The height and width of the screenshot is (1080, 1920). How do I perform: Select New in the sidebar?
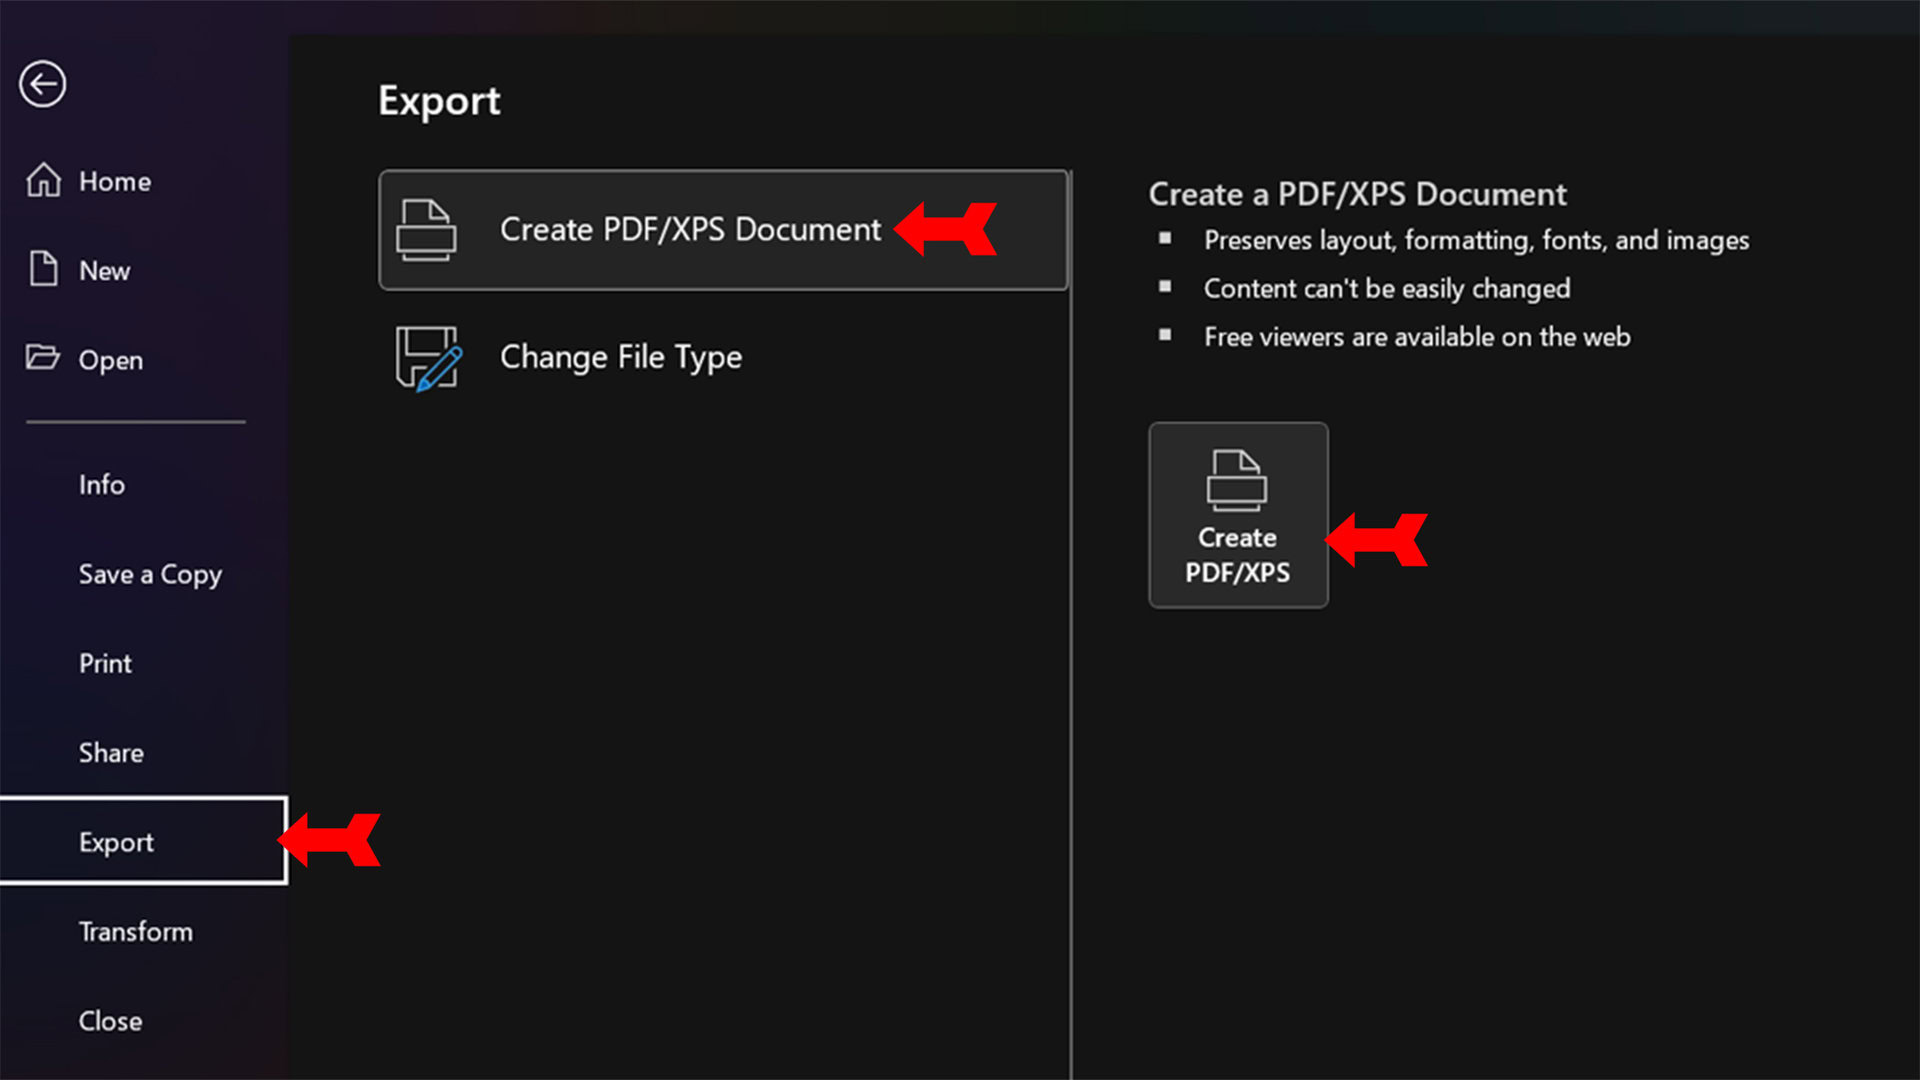click(x=104, y=271)
